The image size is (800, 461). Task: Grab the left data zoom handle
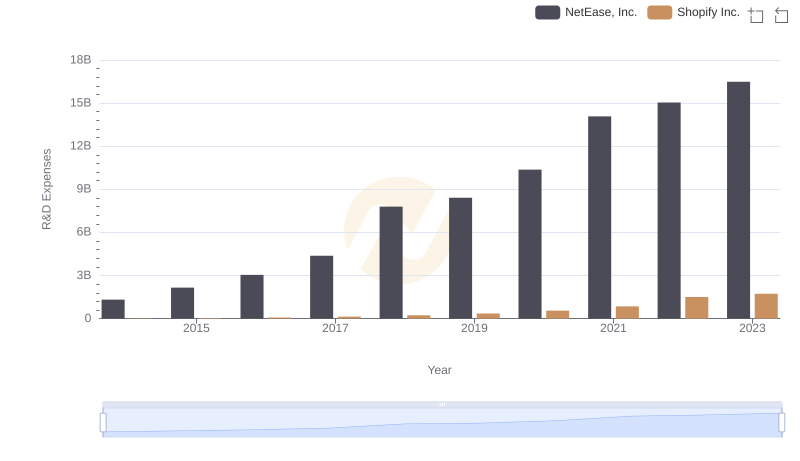(x=103, y=423)
